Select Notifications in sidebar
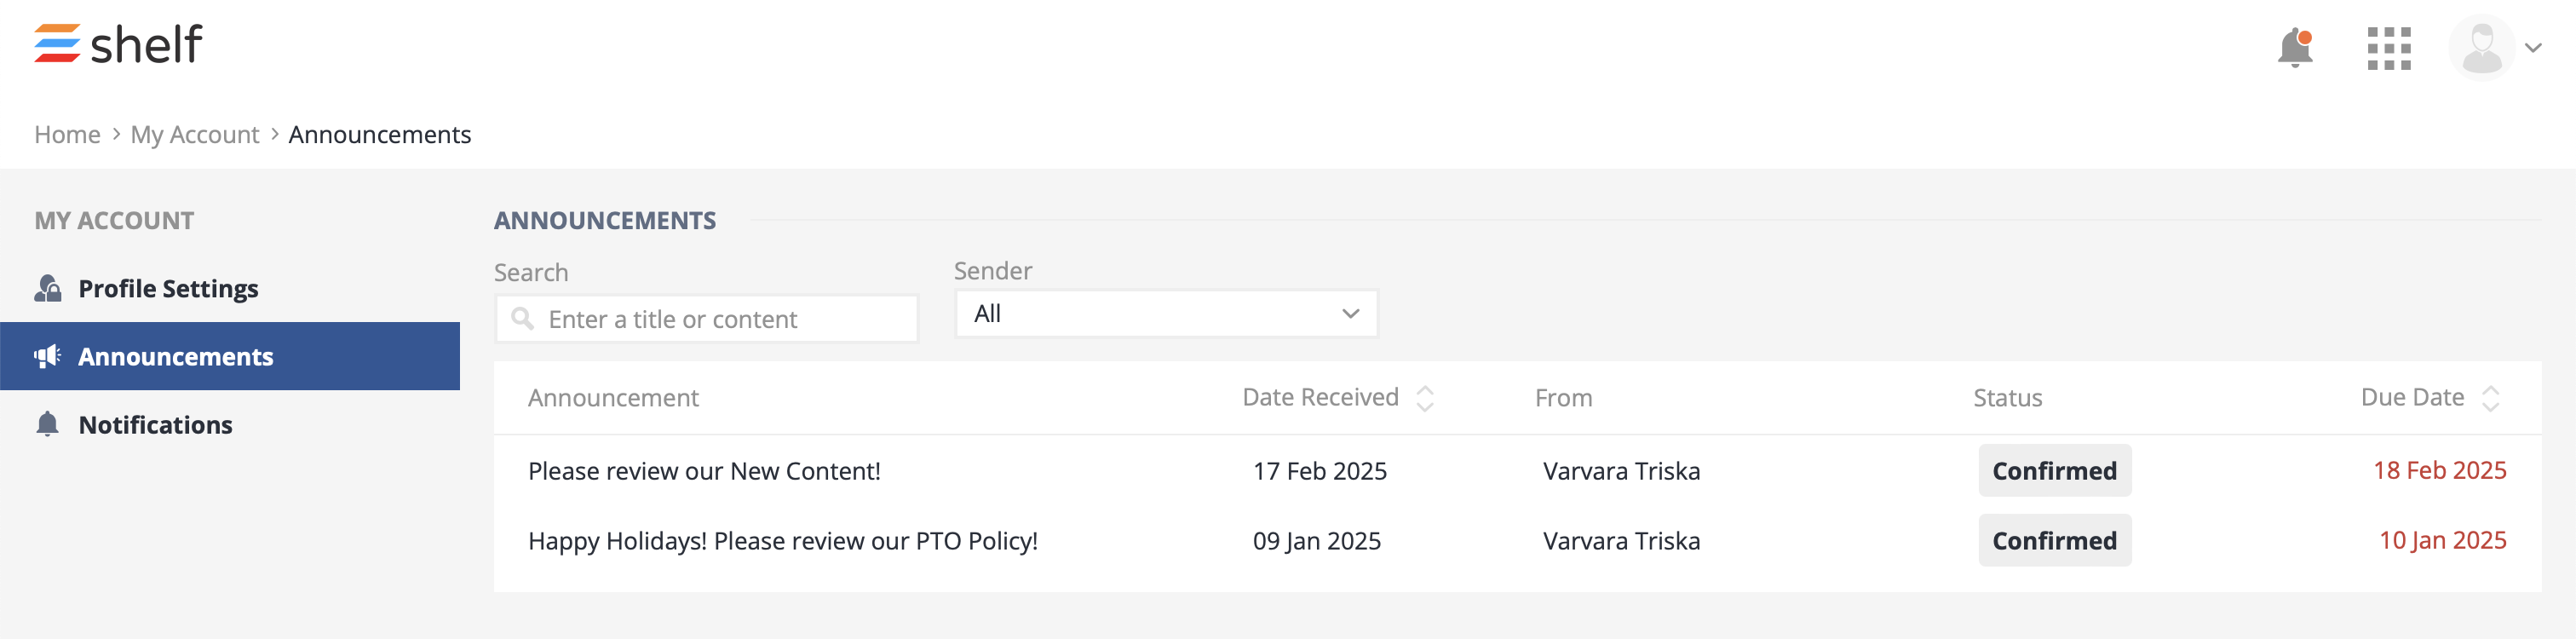The height and width of the screenshot is (639, 2576). [155, 424]
